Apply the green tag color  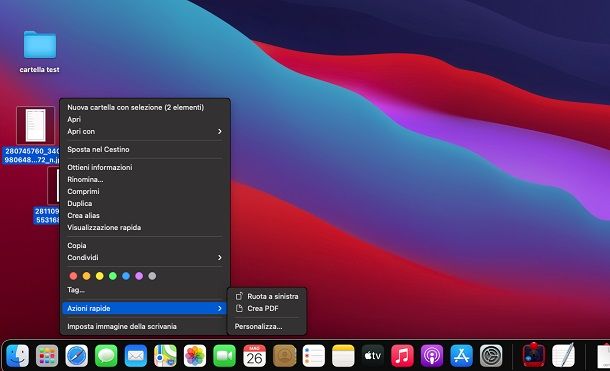113,276
